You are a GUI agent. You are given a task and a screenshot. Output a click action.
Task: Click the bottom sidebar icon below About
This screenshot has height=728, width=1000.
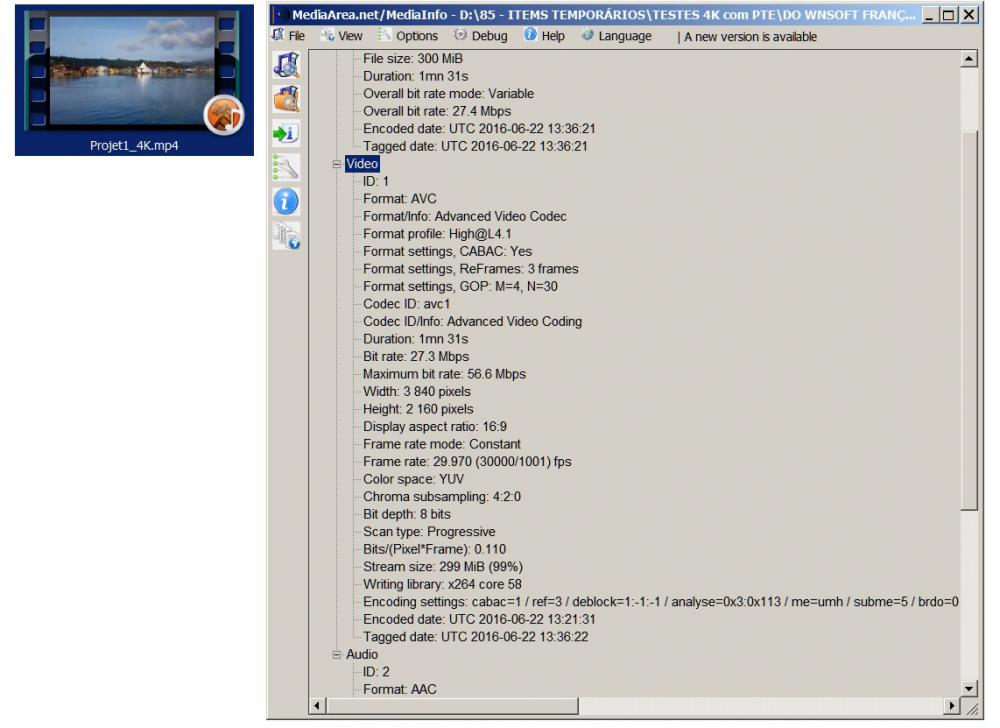click(286, 236)
